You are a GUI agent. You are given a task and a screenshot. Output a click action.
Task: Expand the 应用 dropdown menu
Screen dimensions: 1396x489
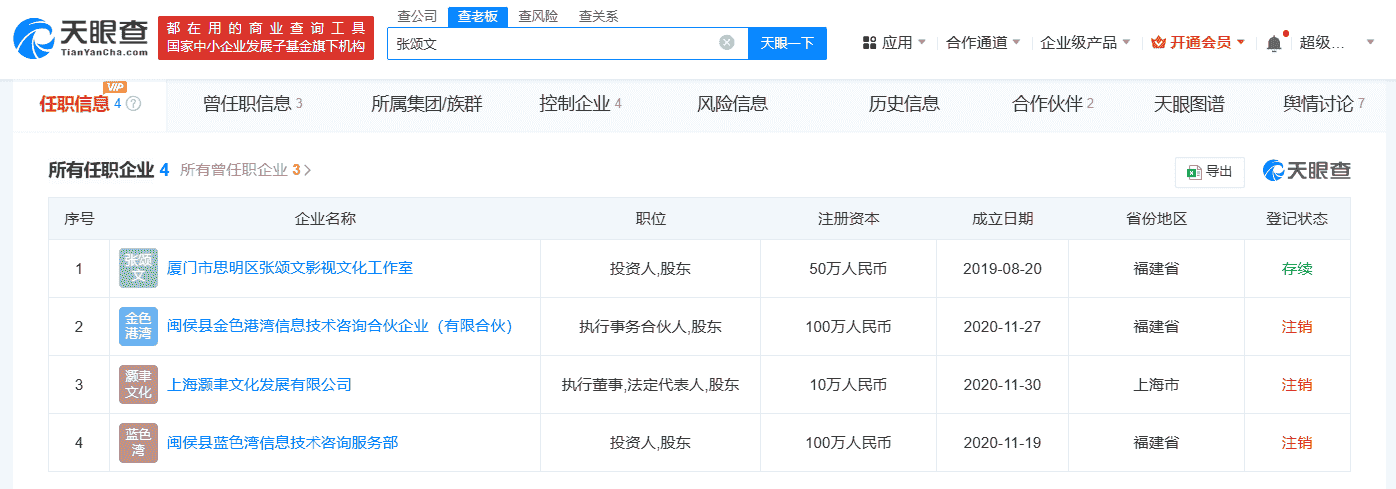(893, 42)
